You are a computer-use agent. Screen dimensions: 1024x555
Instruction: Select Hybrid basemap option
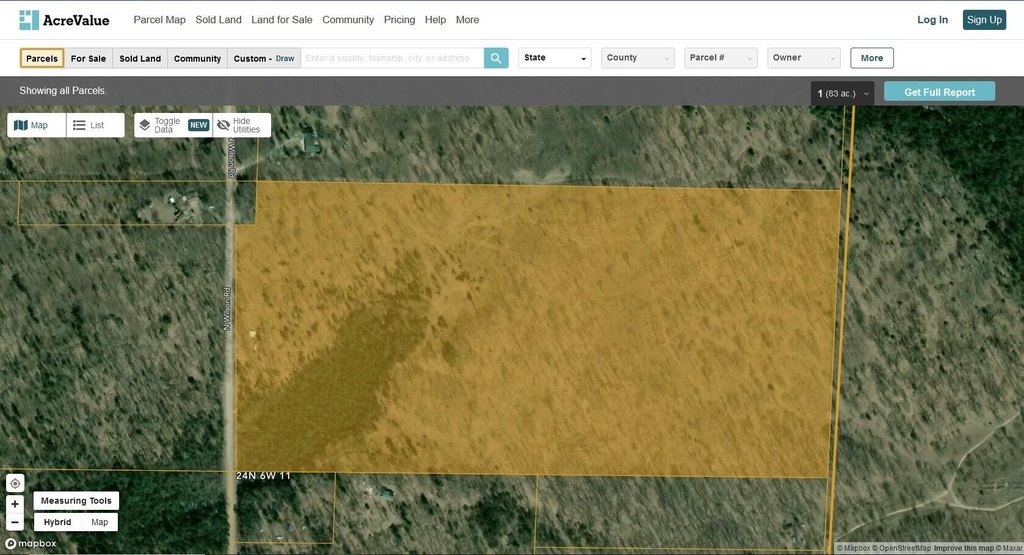[57, 522]
